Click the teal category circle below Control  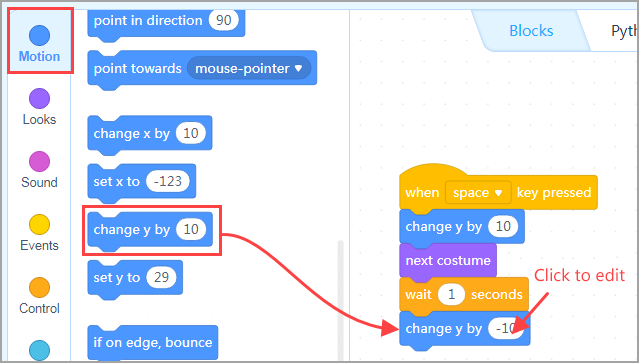(x=40, y=350)
